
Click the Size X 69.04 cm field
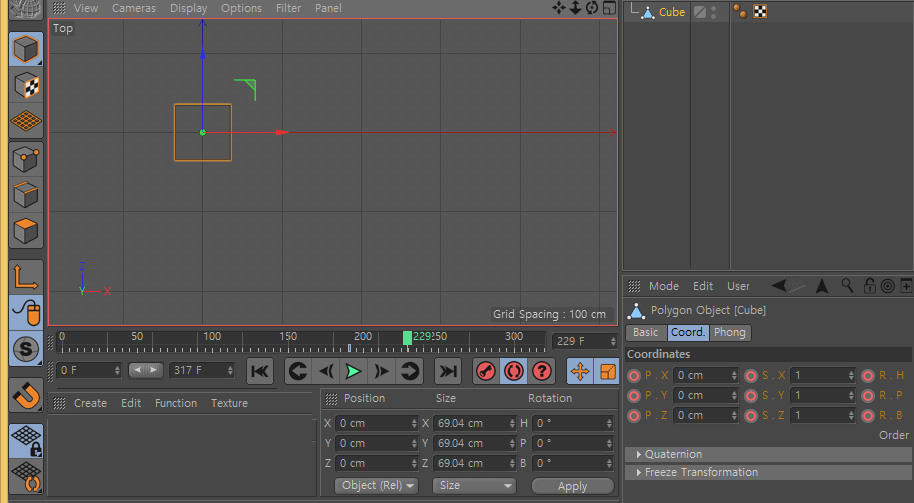pos(473,423)
